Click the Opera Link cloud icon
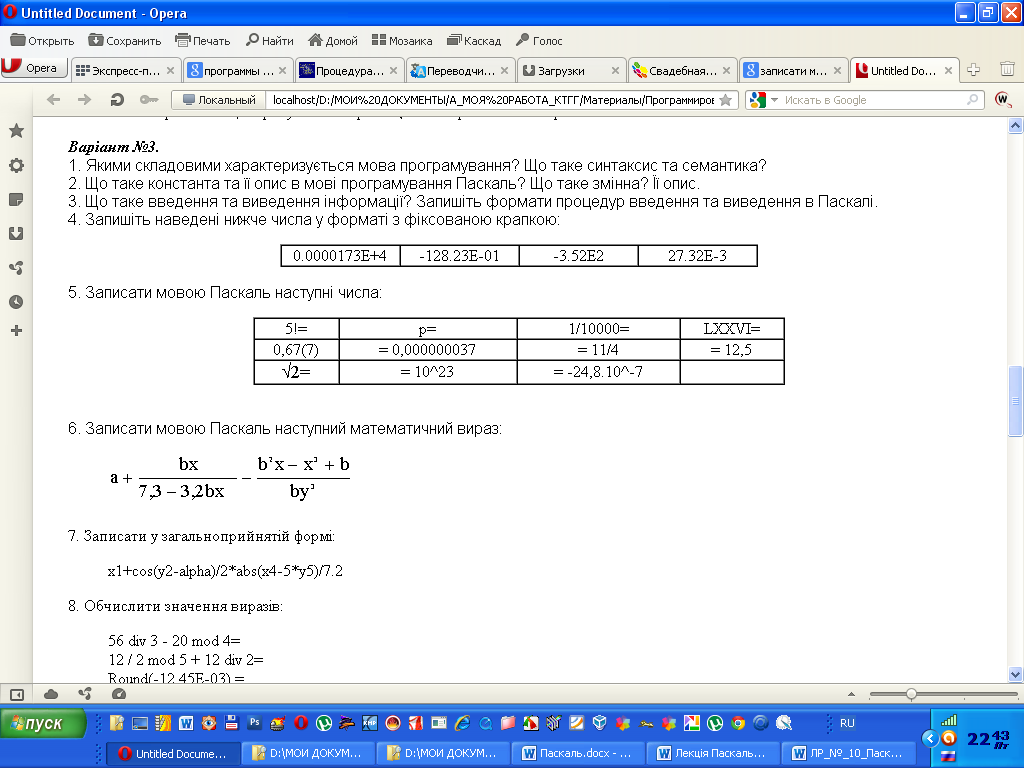Image resolution: width=1024 pixels, height=768 pixels. [x=51, y=694]
